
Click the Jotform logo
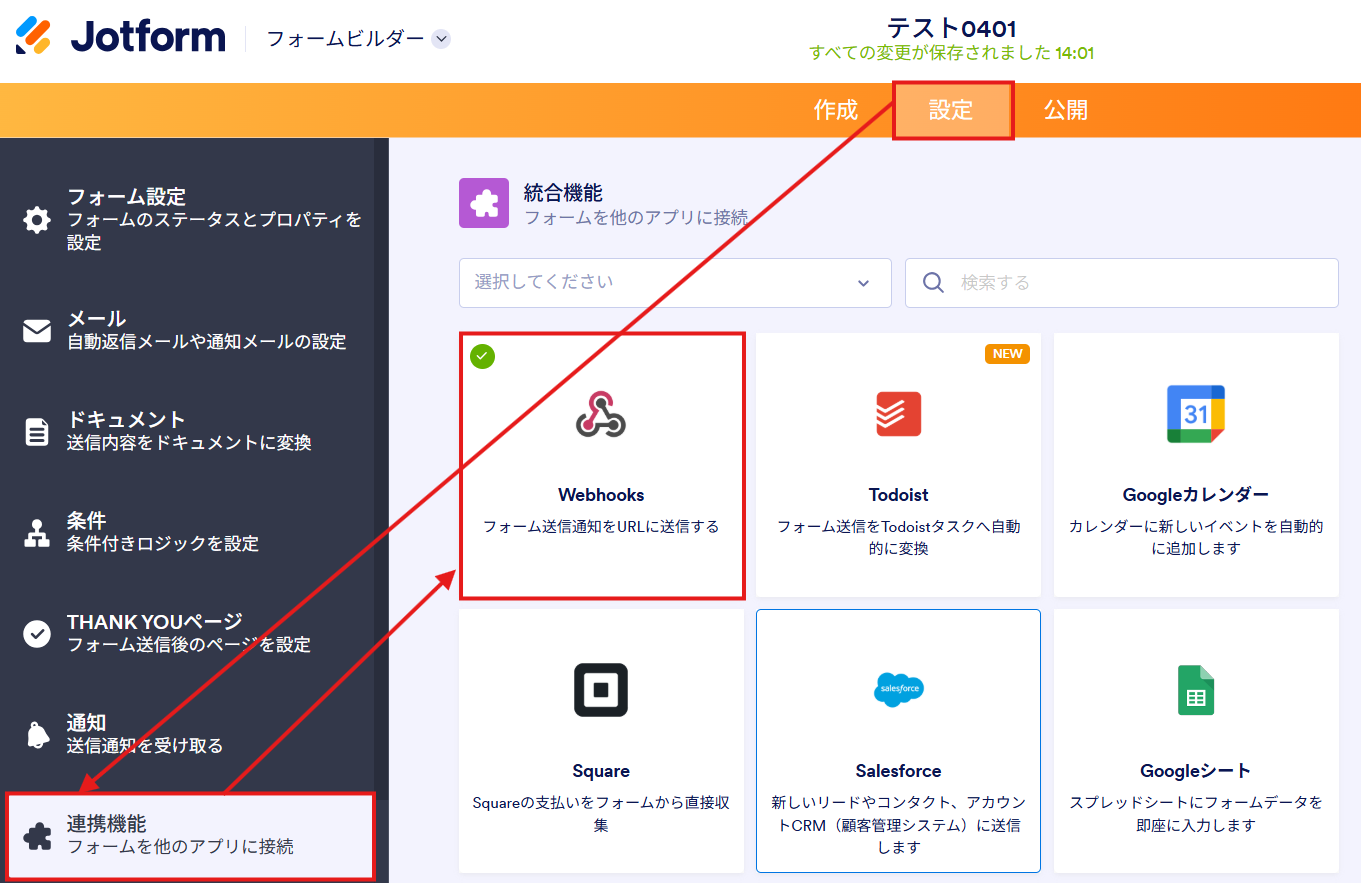(x=120, y=37)
